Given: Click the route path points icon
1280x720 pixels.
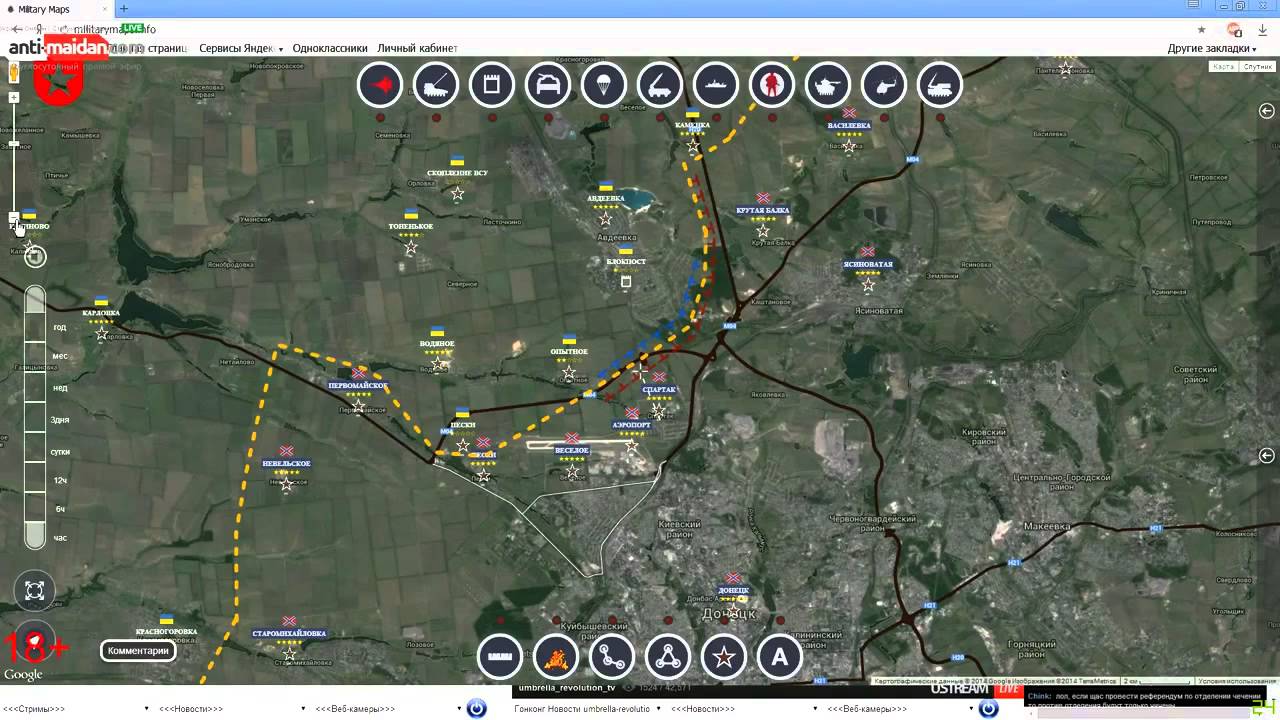Looking at the screenshot, I should tap(612, 657).
